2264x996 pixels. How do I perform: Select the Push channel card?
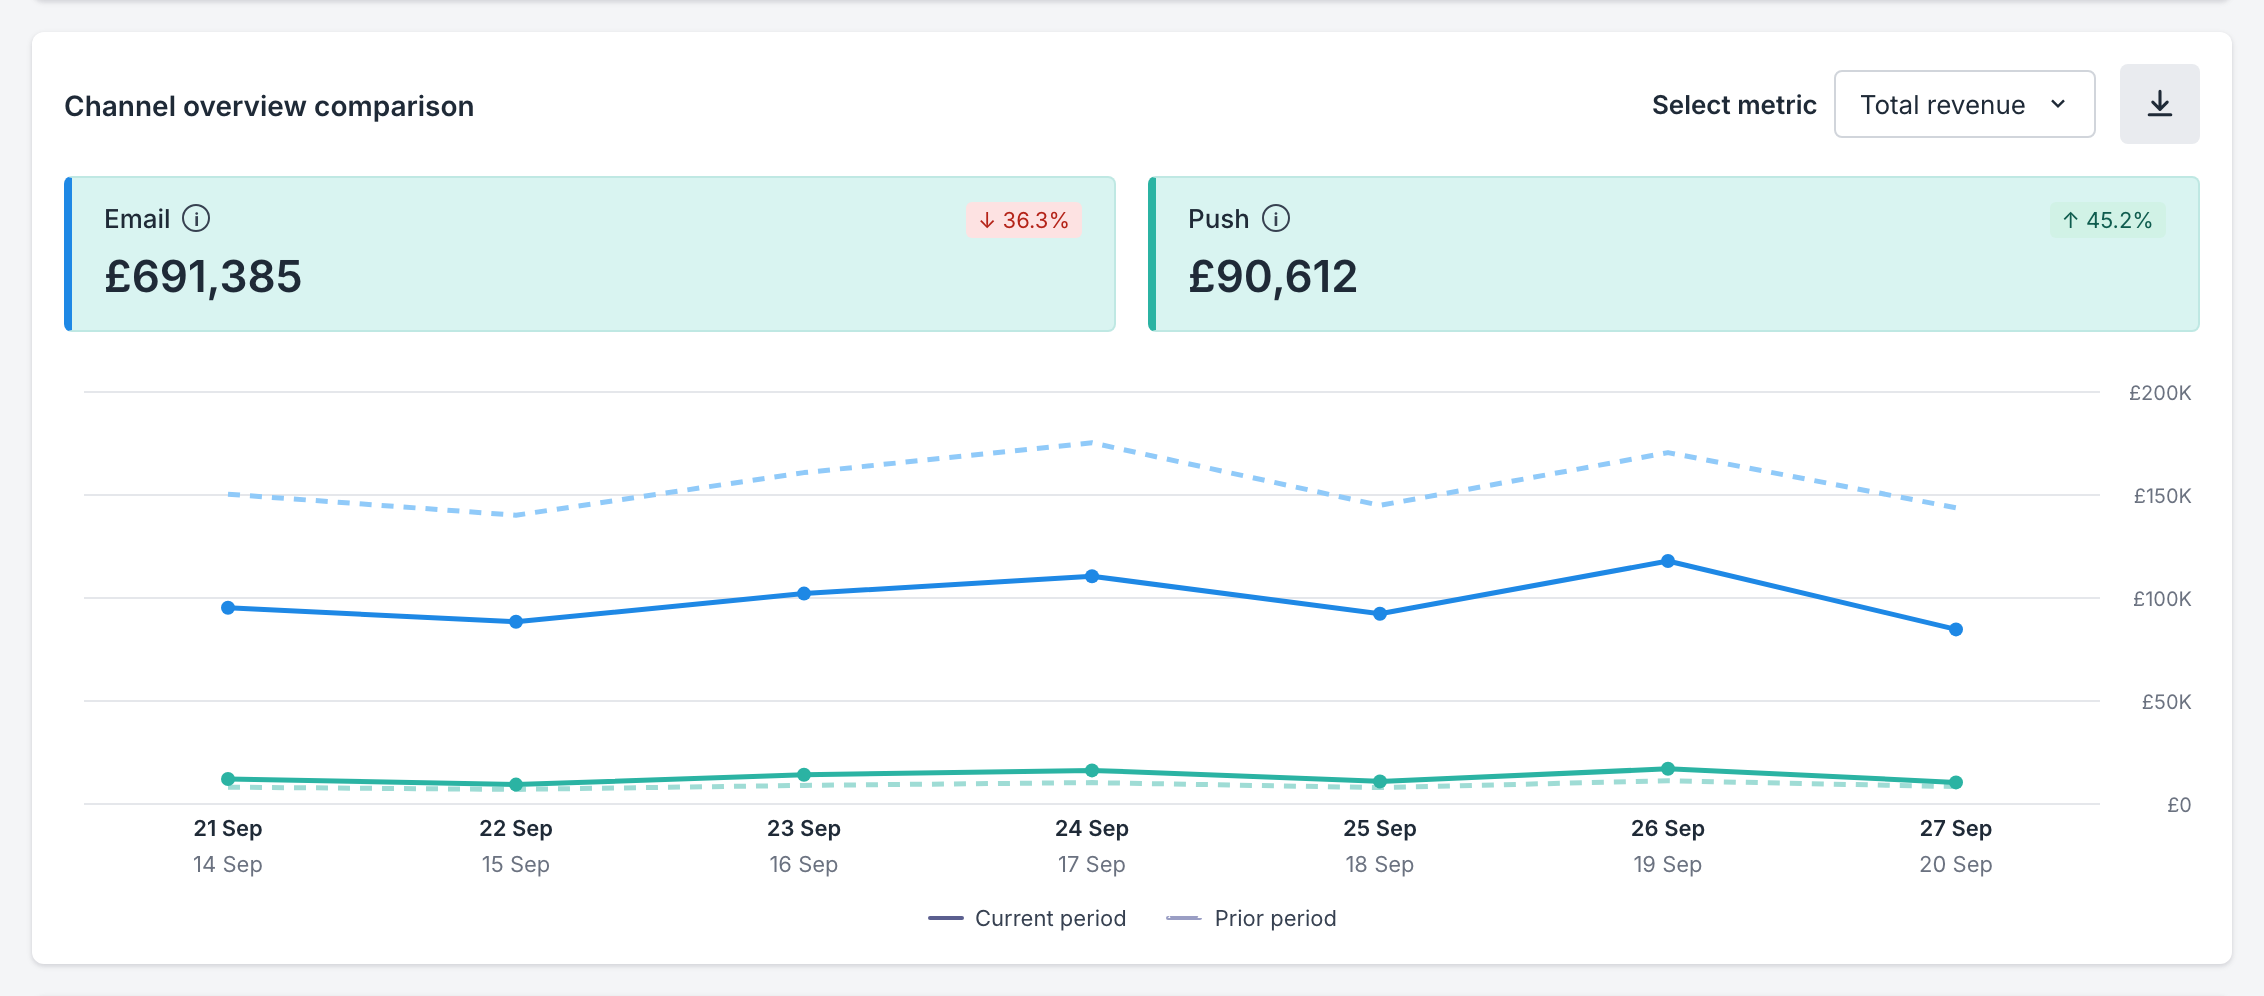(1674, 254)
